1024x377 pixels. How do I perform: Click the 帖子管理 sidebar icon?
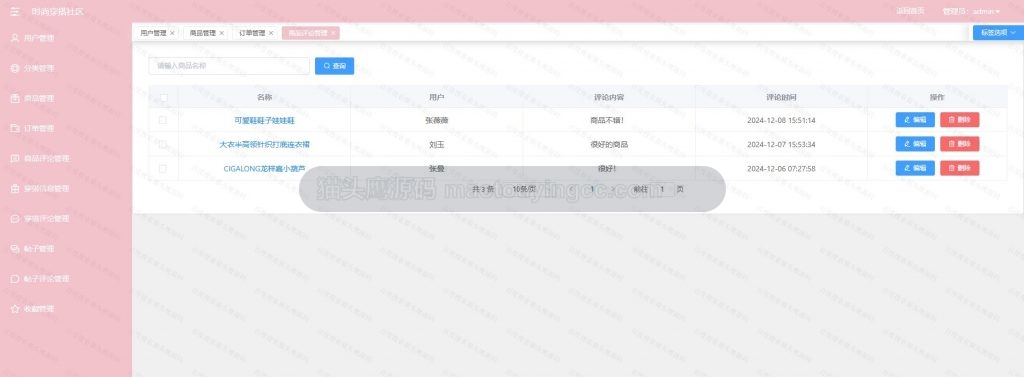15,248
